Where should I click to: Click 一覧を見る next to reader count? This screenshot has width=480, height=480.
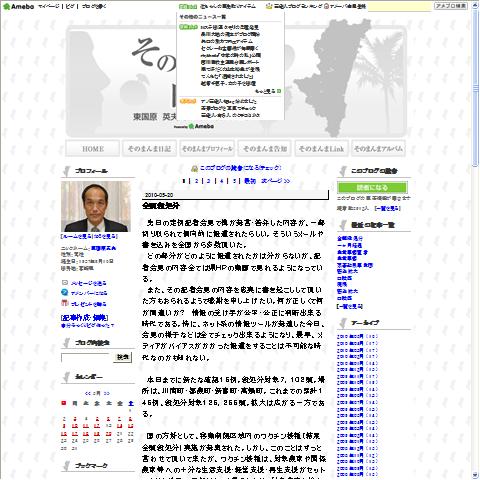coord(387,208)
